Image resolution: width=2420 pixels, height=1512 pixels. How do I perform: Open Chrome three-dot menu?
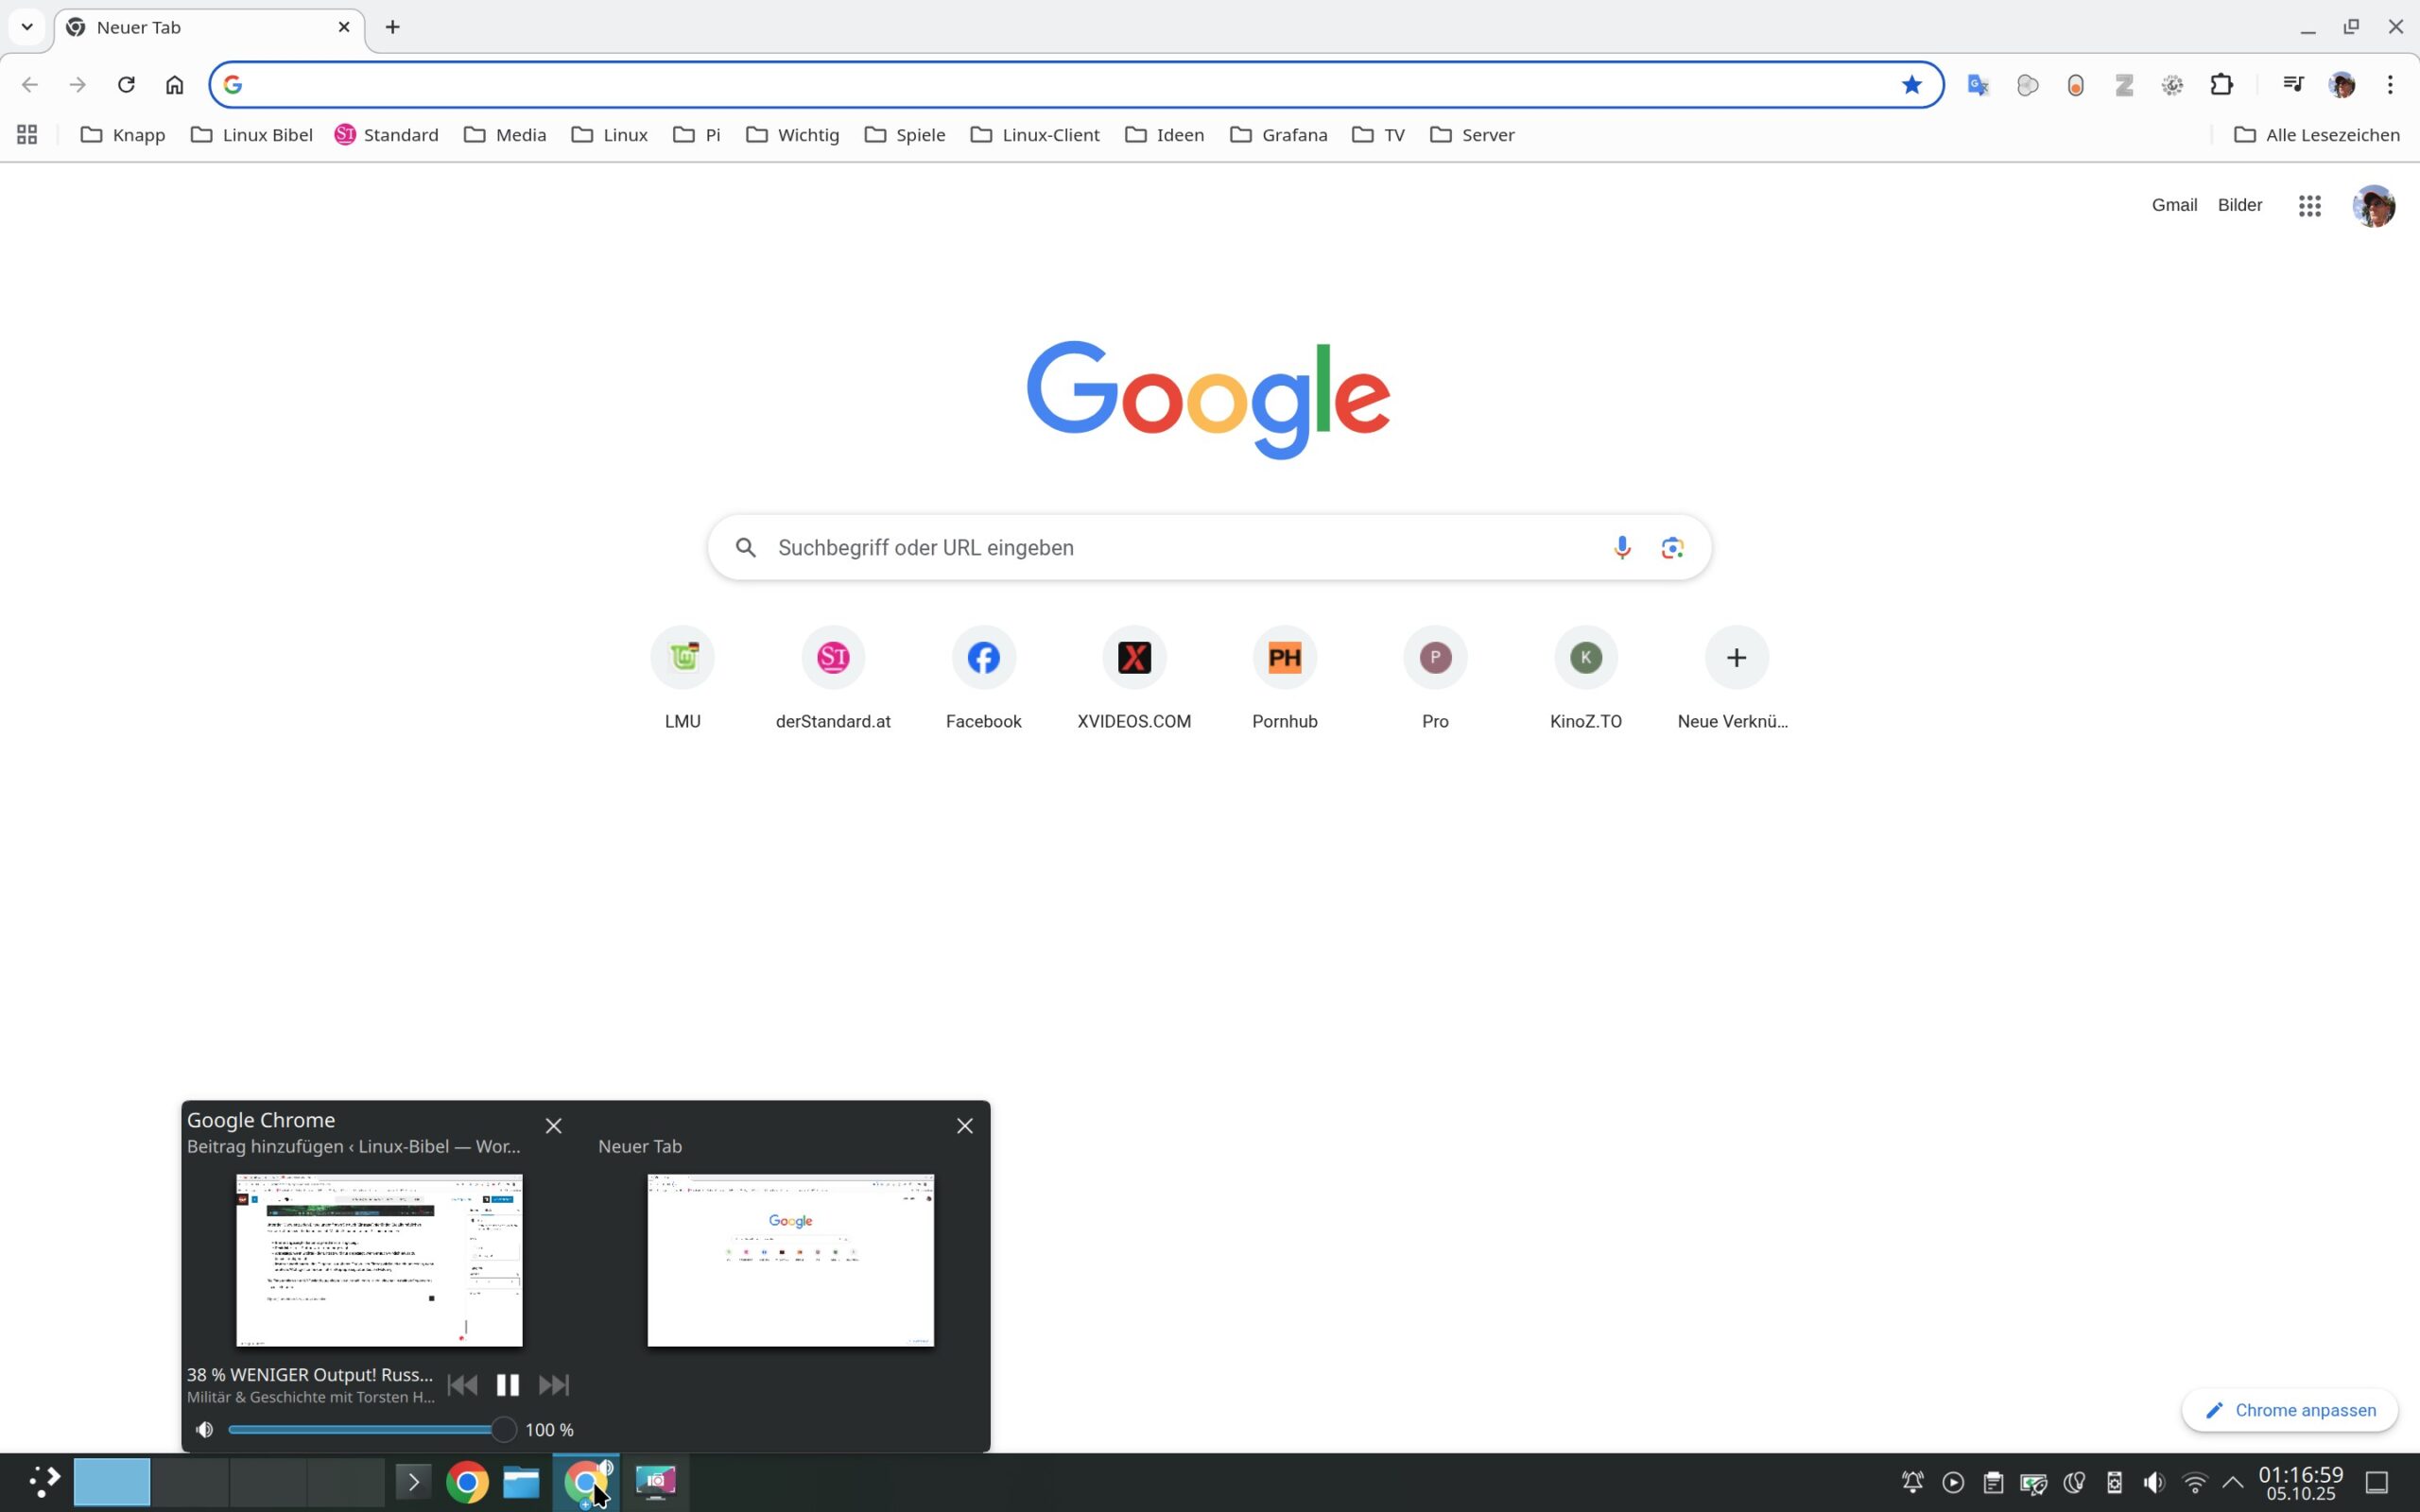pos(2390,85)
